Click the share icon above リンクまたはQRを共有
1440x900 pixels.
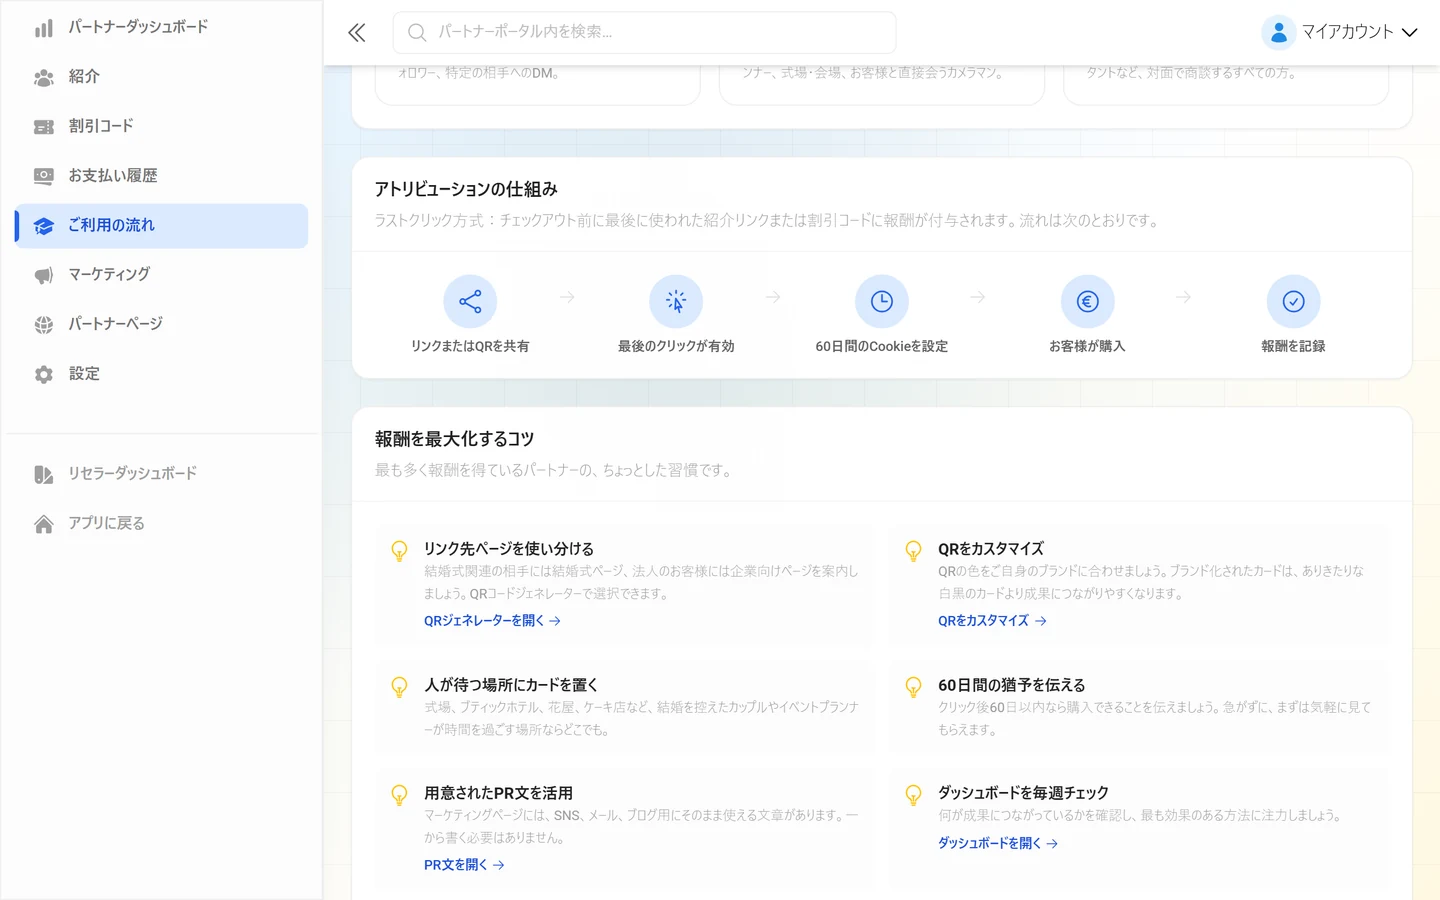pos(470,301)
